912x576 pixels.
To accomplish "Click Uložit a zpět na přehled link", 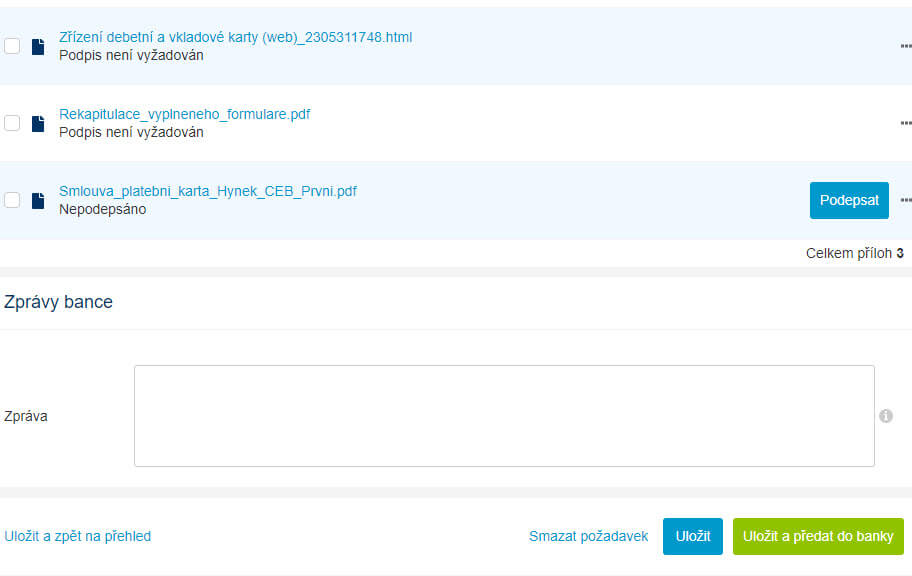I will (x=77, y=536).
